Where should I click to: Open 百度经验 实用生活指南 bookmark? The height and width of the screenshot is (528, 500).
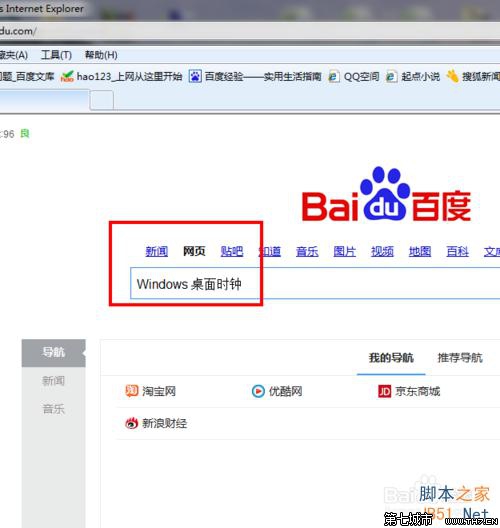click(263, 77)
